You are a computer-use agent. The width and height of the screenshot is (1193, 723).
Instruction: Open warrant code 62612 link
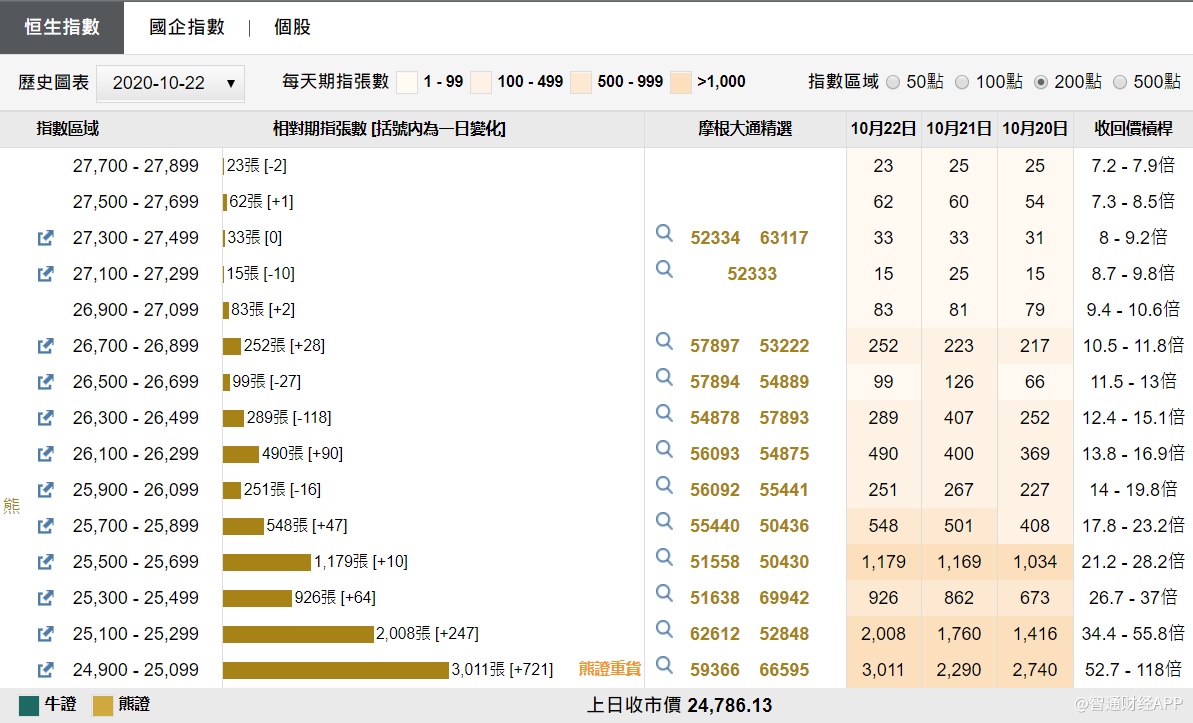tap(715, 634)
